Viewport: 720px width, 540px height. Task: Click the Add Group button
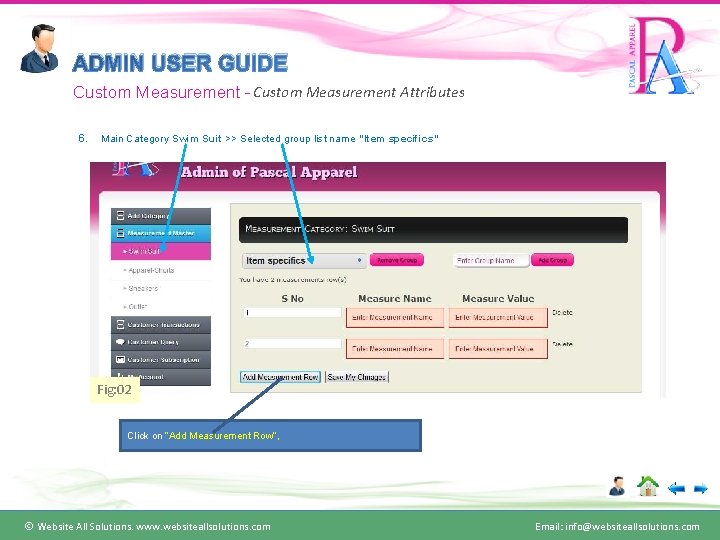click(552, 260)
